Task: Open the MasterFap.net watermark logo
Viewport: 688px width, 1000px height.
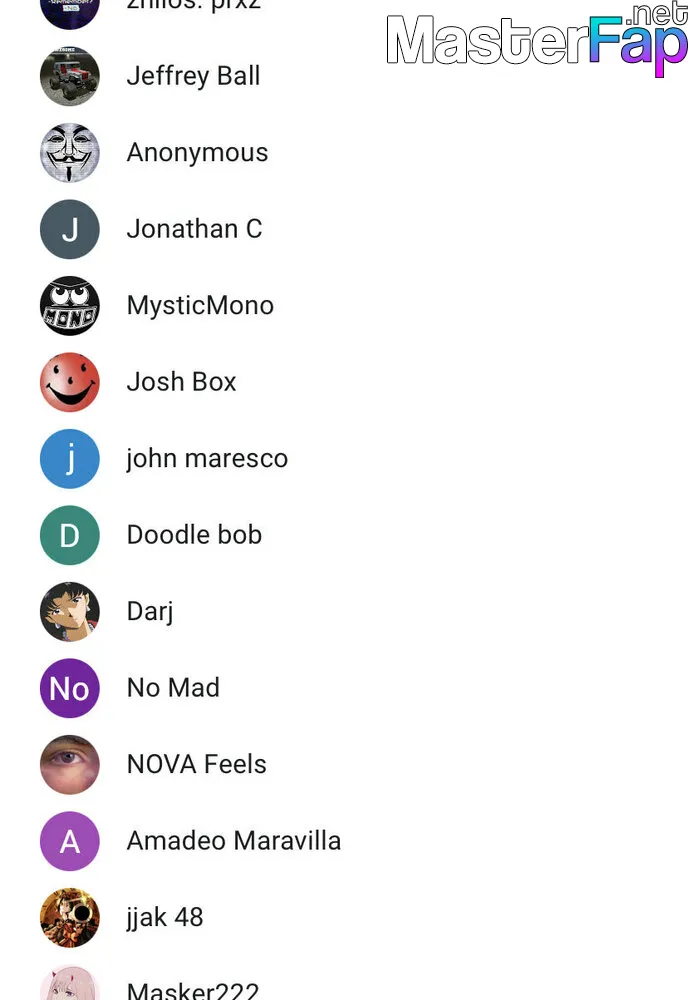Action: click(537, 40)
